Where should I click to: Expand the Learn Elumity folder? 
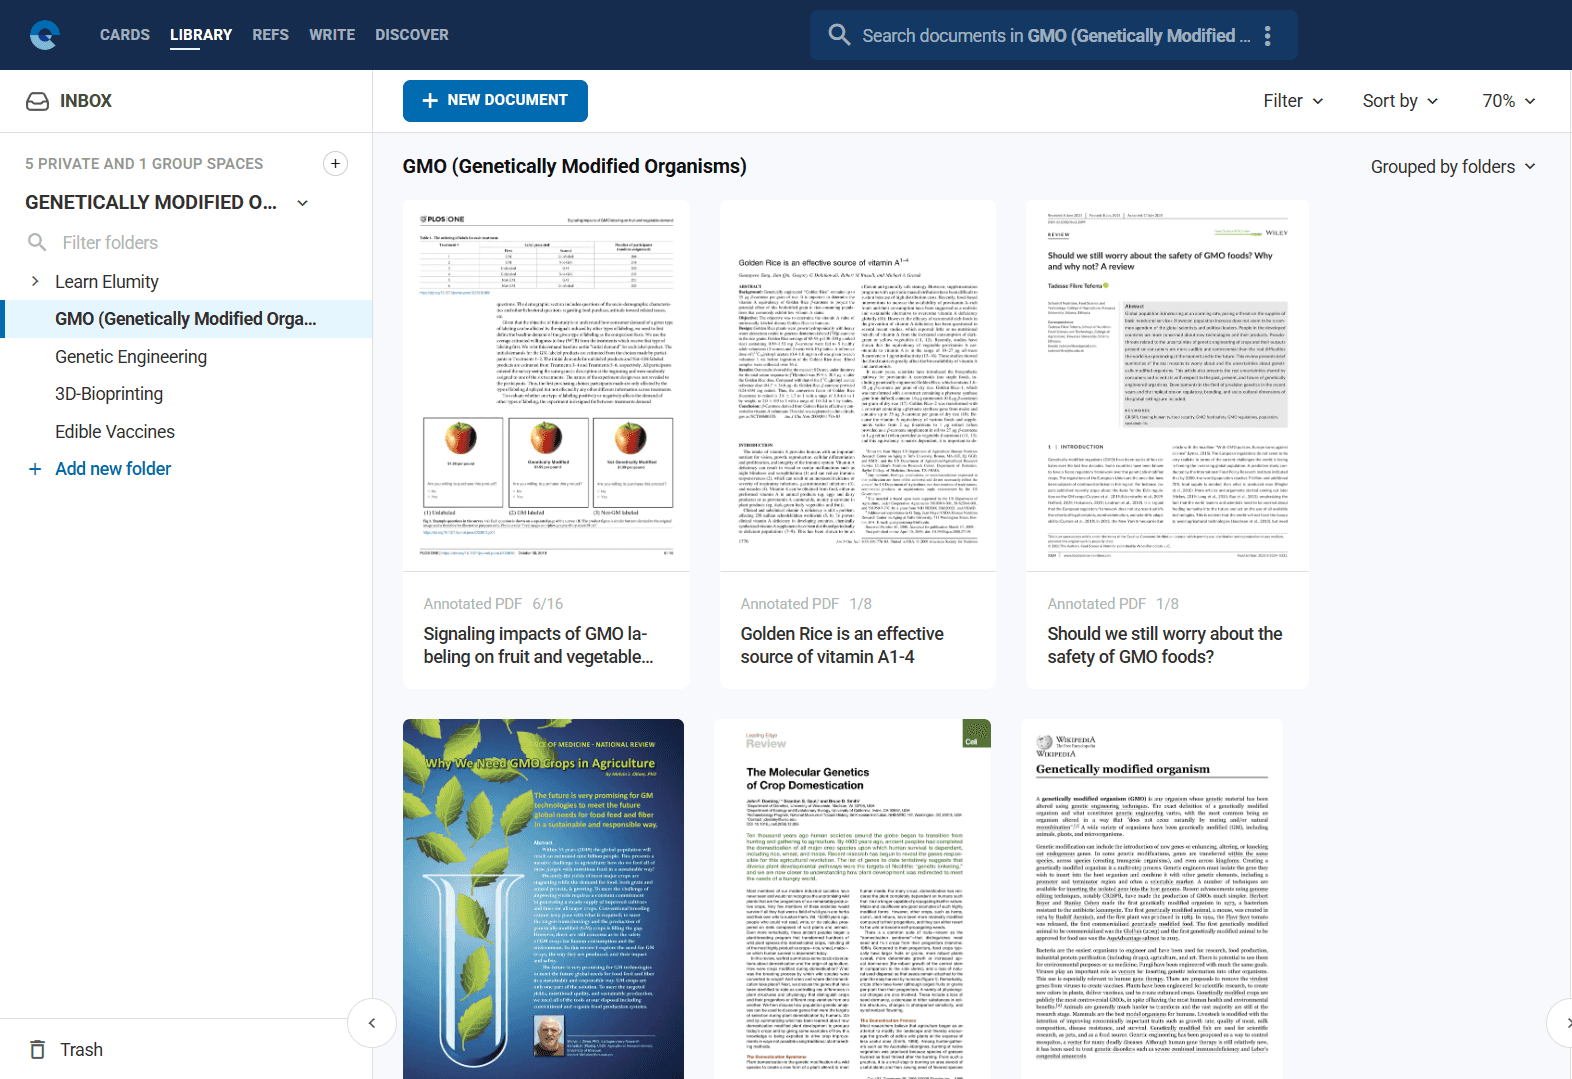click(35, 281)
